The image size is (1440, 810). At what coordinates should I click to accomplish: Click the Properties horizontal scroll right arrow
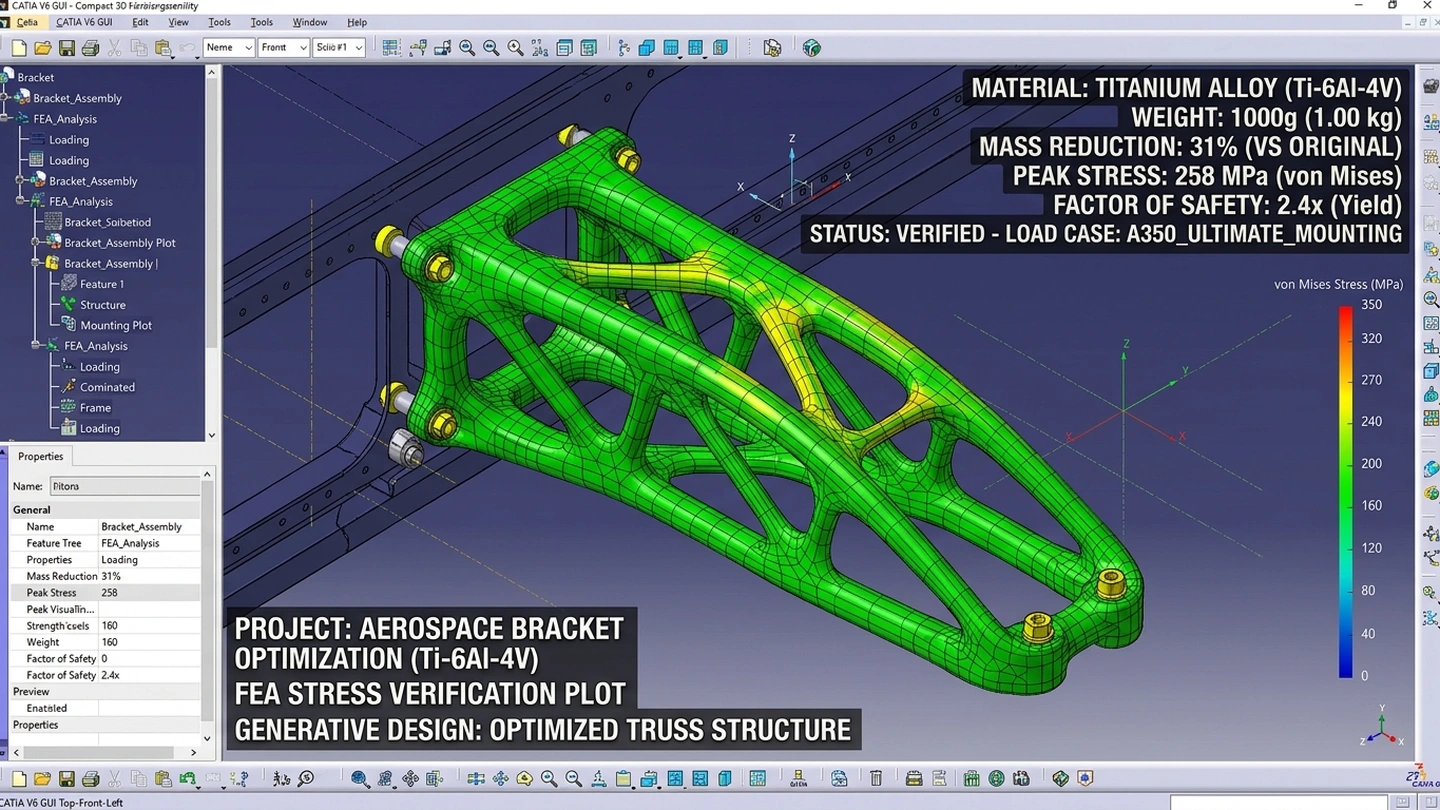(x=194, y=752)
